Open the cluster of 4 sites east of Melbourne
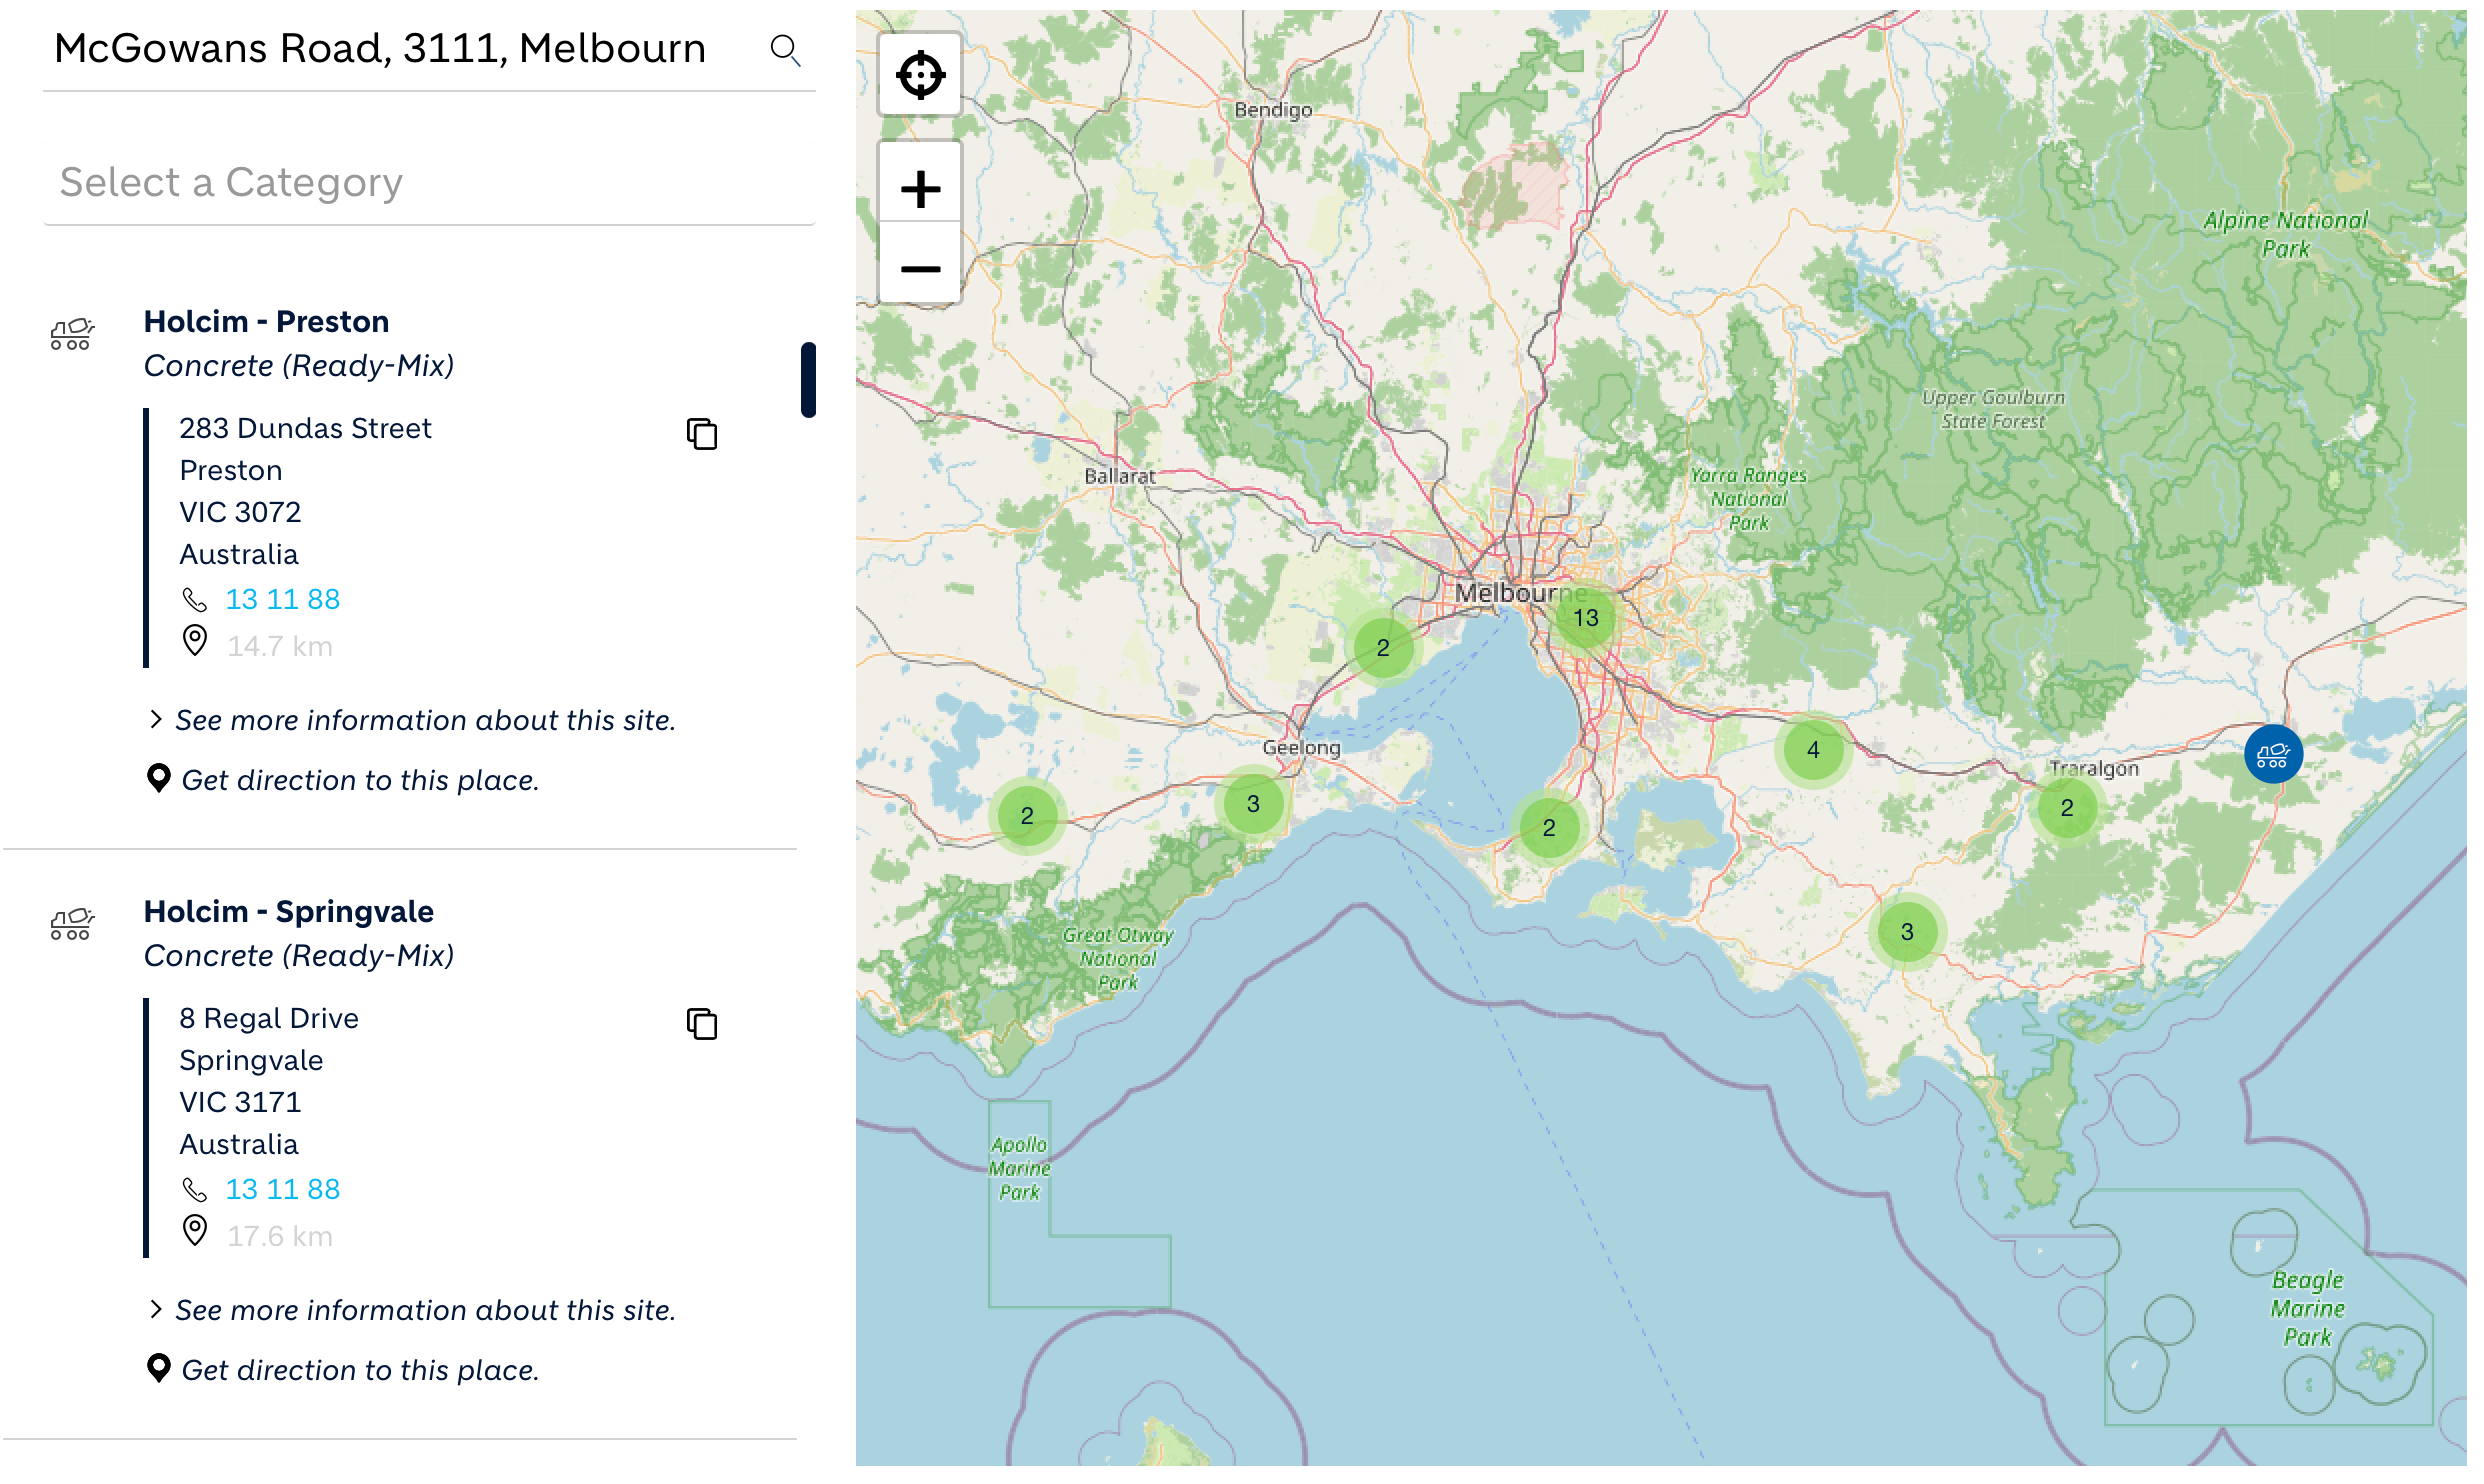Screen dimensions: 2484x1484 (x=1813, y=750)
